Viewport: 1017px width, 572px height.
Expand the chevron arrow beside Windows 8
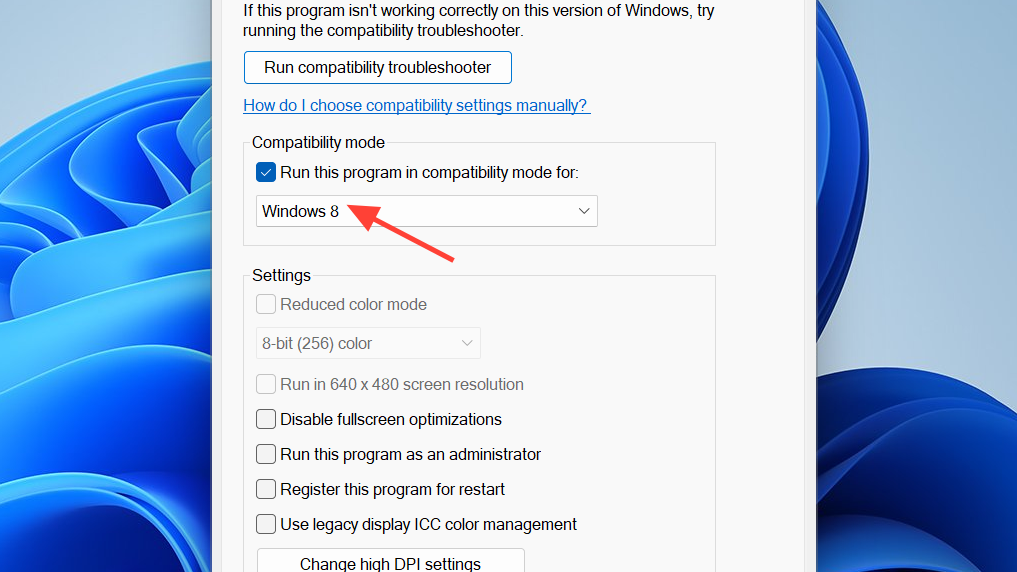coord(584,211)
